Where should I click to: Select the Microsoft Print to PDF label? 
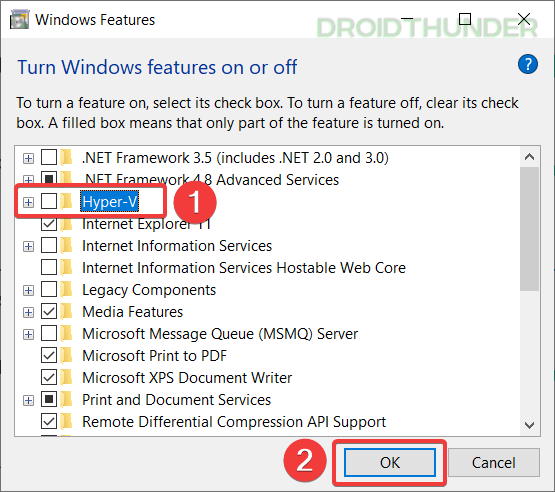pyautogui.click(x=154, y=356)
